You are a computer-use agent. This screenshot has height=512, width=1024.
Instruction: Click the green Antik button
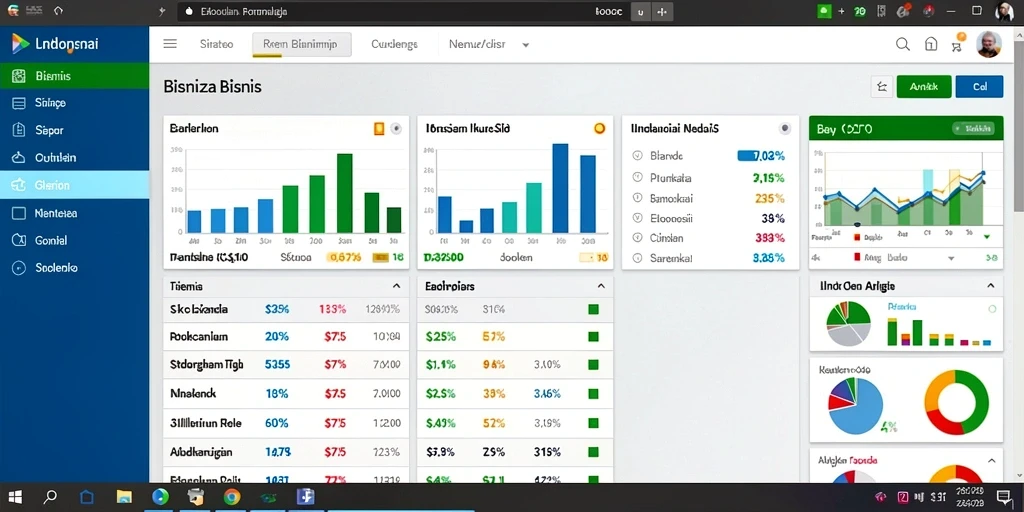[x=923, y=86]
